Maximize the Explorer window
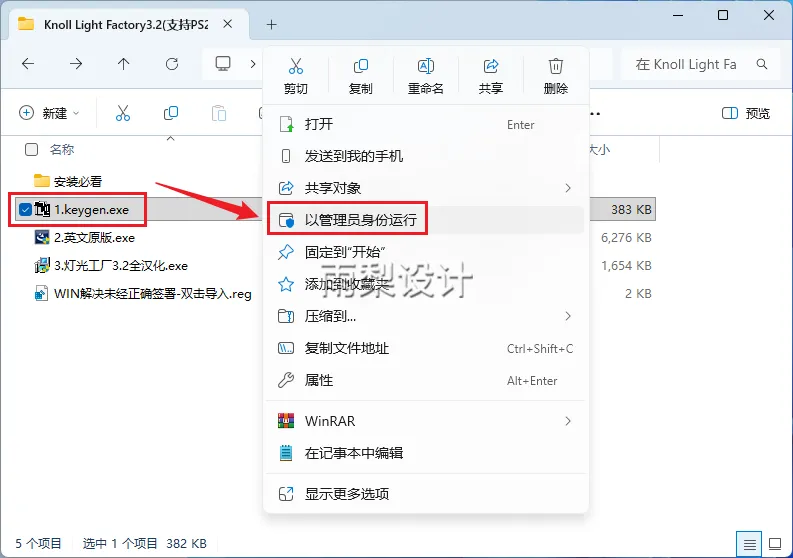The image size is (793, 558). [723, 15]
